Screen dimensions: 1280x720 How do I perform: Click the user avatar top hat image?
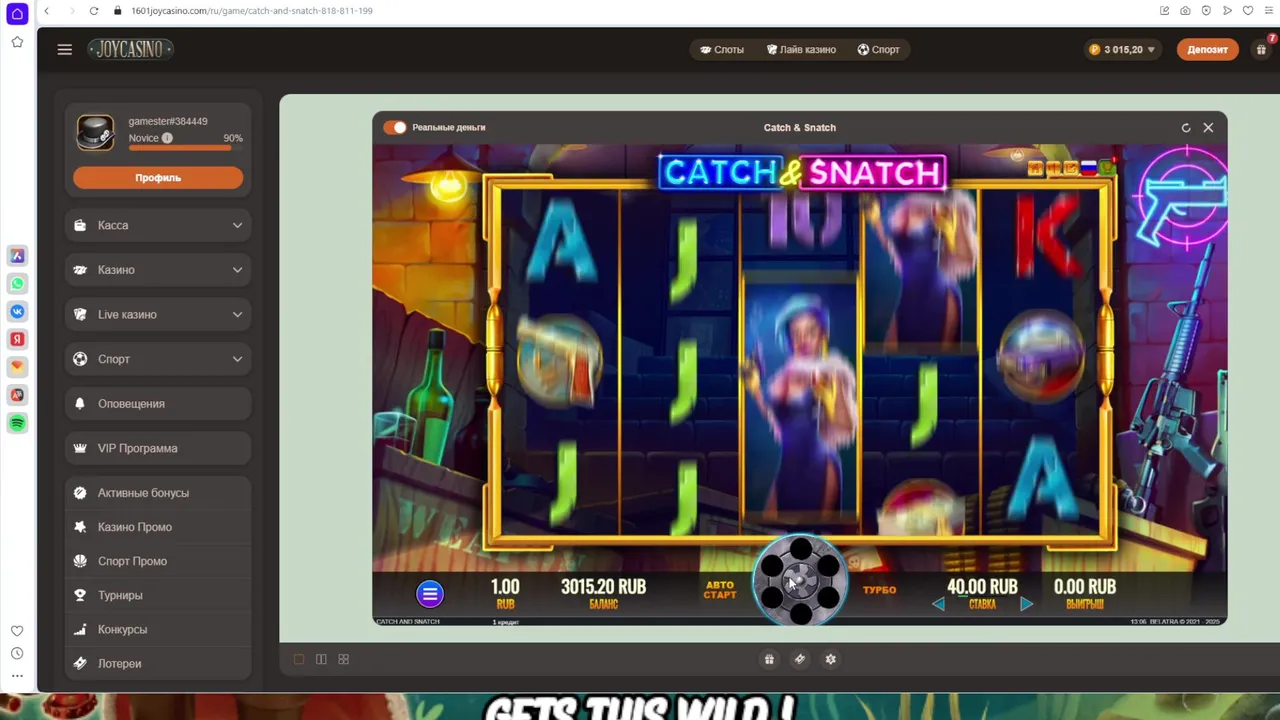(x=96, y=131)
